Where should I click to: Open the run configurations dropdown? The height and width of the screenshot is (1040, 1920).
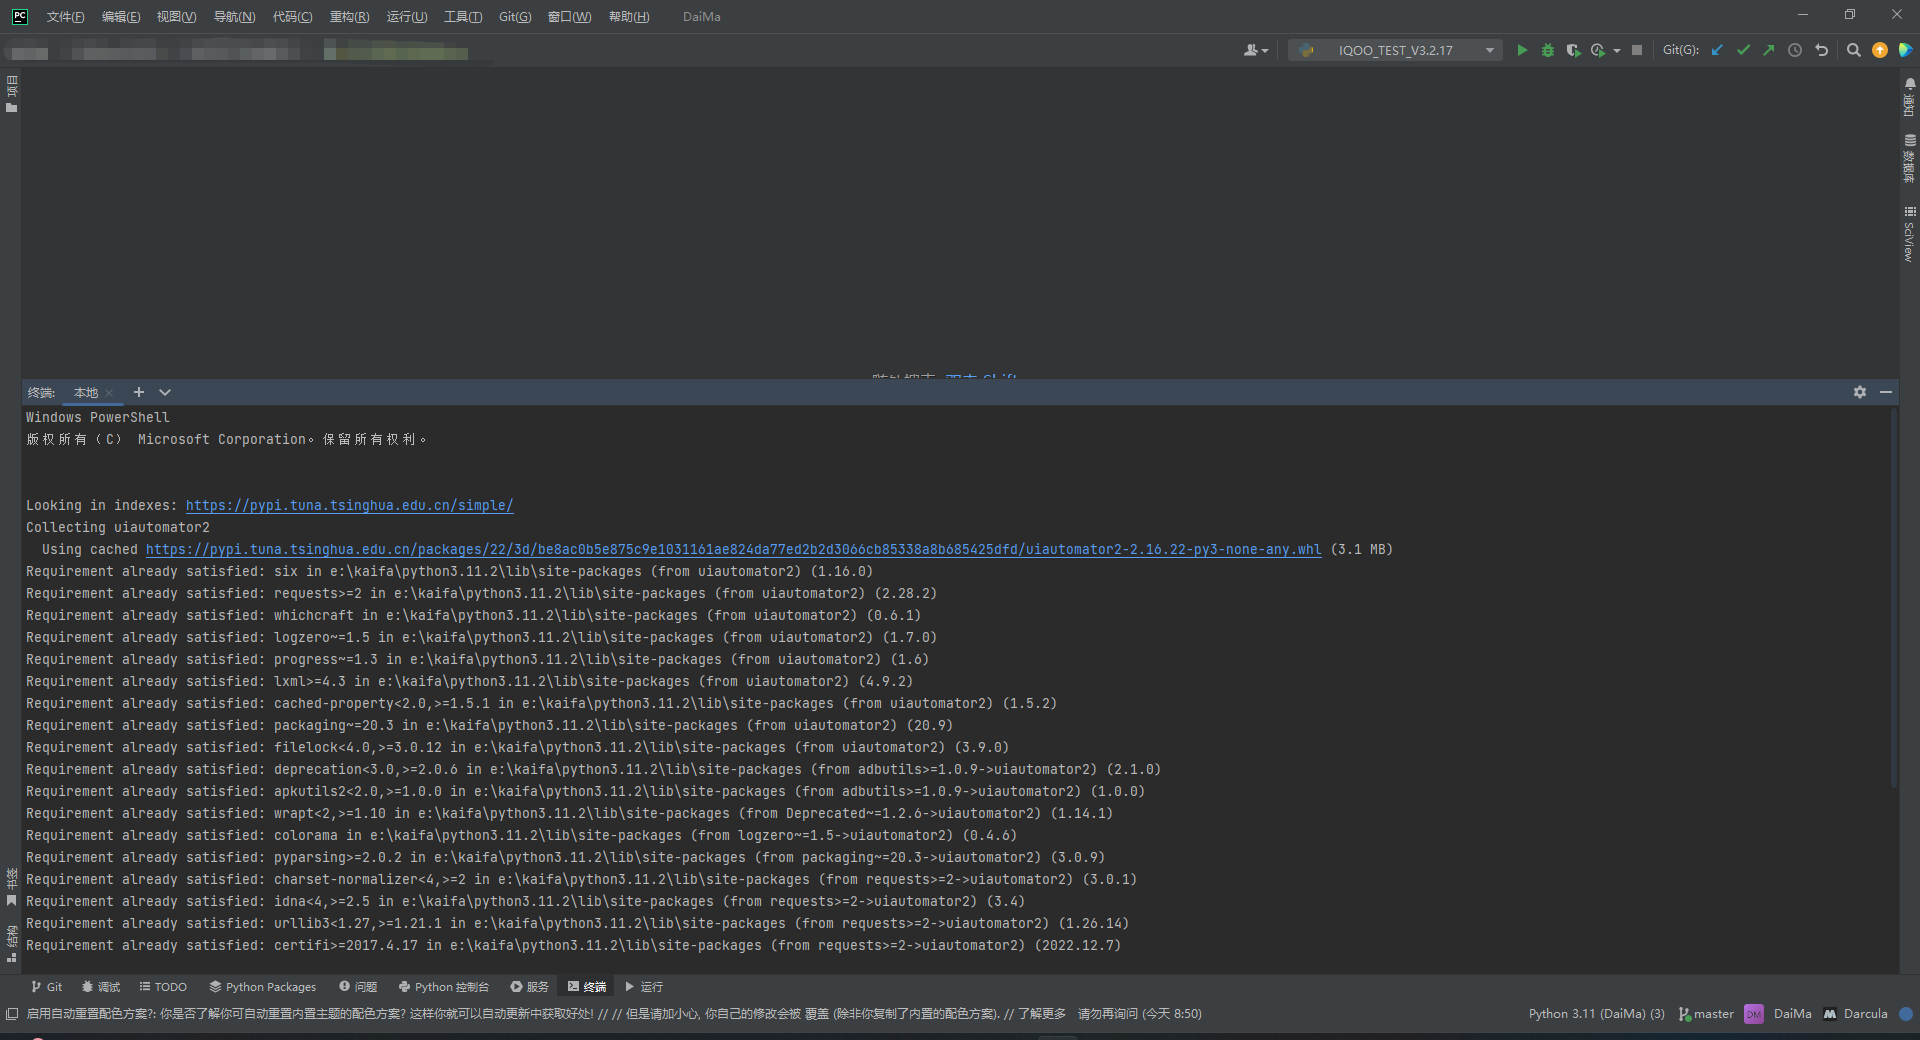(x=1489, y=50)
